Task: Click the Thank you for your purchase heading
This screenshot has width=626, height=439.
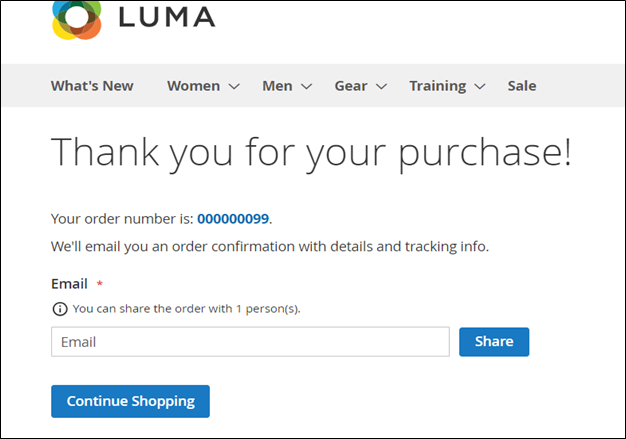Action: [x=311, y=152]
